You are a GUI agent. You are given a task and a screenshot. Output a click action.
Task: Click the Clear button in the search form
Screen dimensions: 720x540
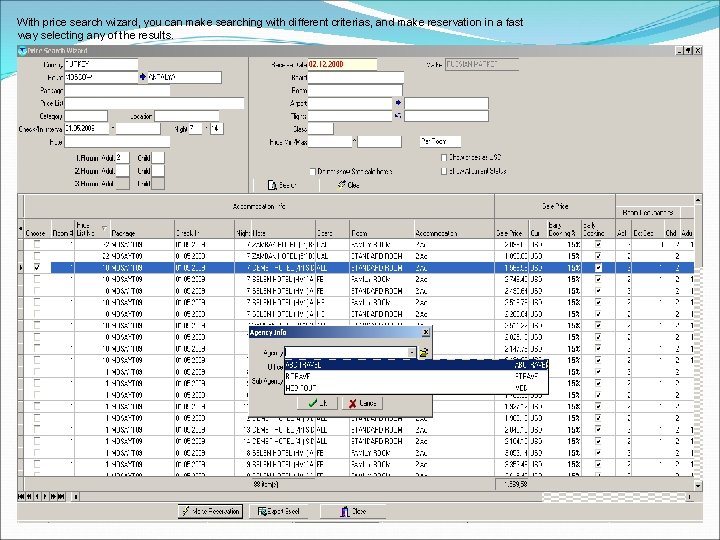click(349, 185)
